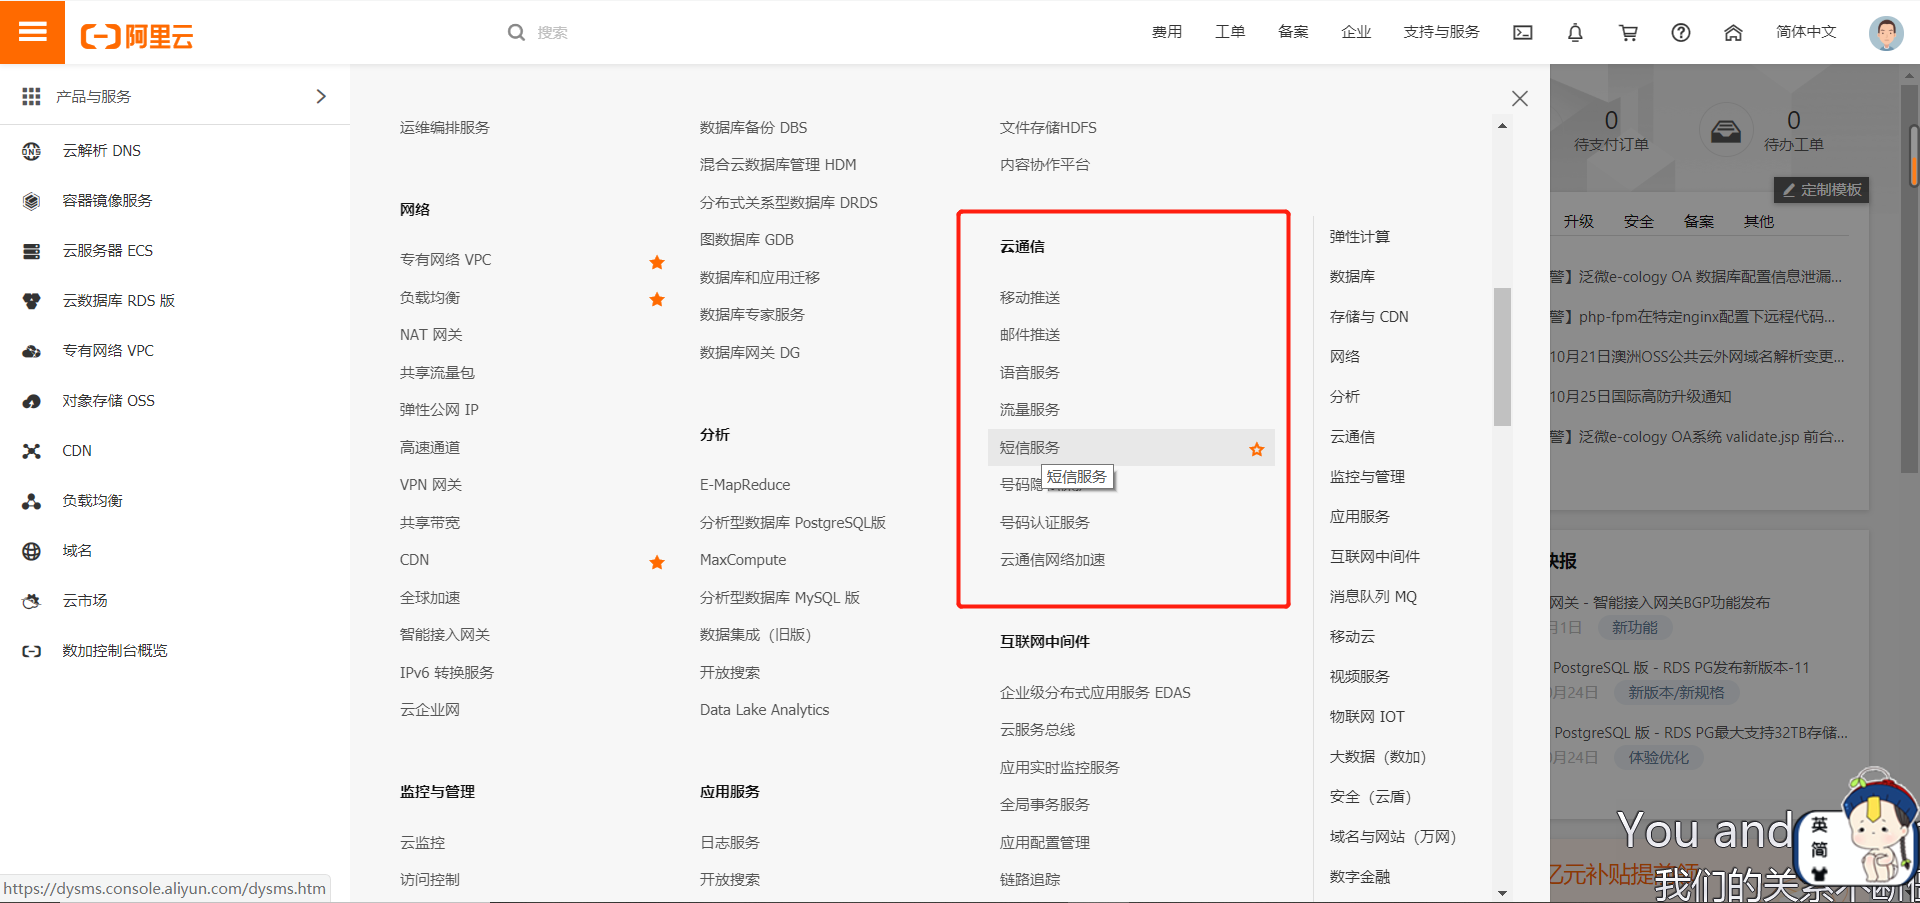
Task: Click the 定制模板 button
Action: 1821,190
